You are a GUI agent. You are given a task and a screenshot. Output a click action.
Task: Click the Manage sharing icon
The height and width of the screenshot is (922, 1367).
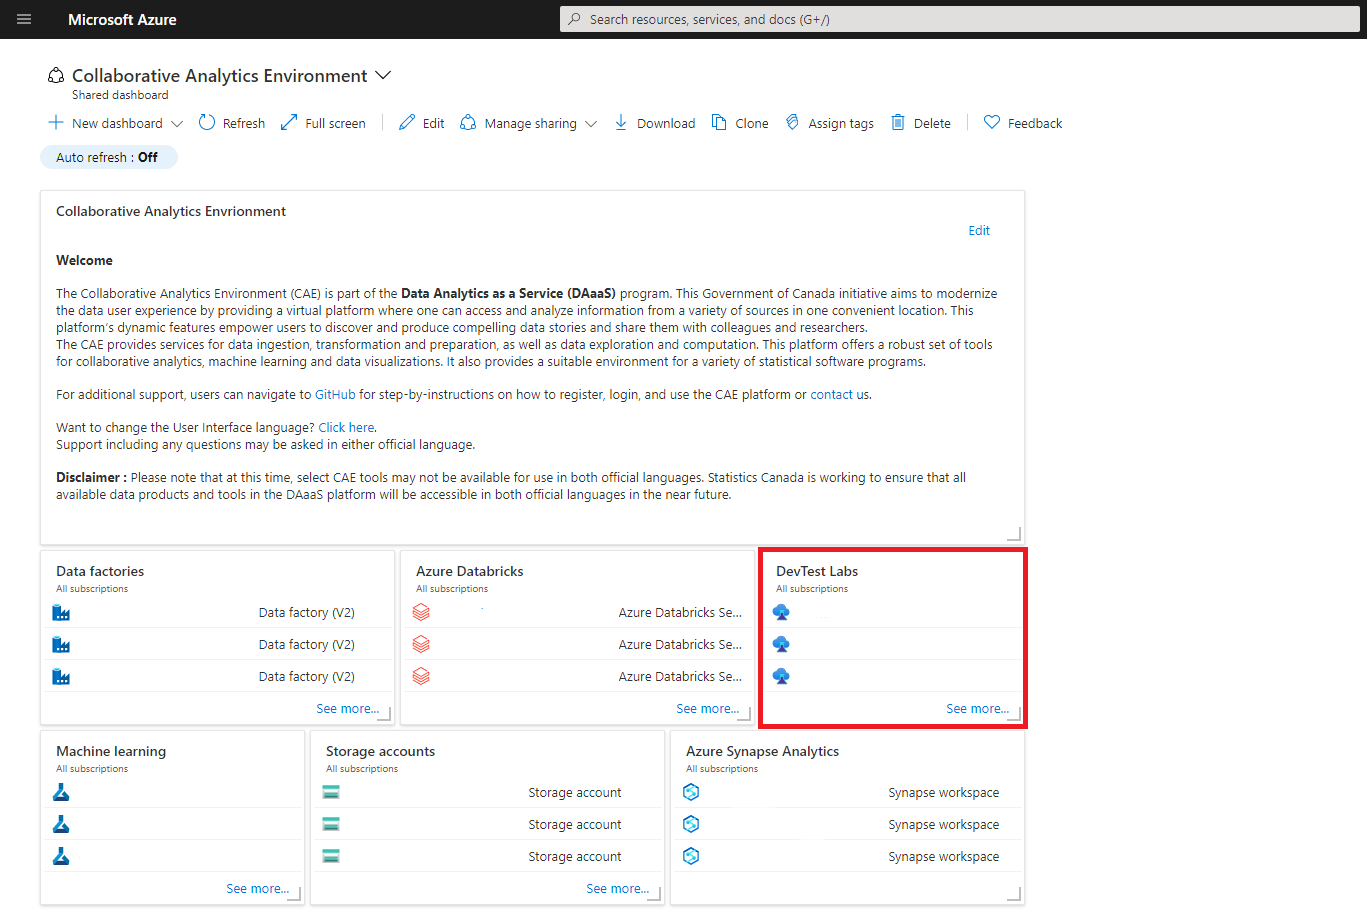point(468,122)
